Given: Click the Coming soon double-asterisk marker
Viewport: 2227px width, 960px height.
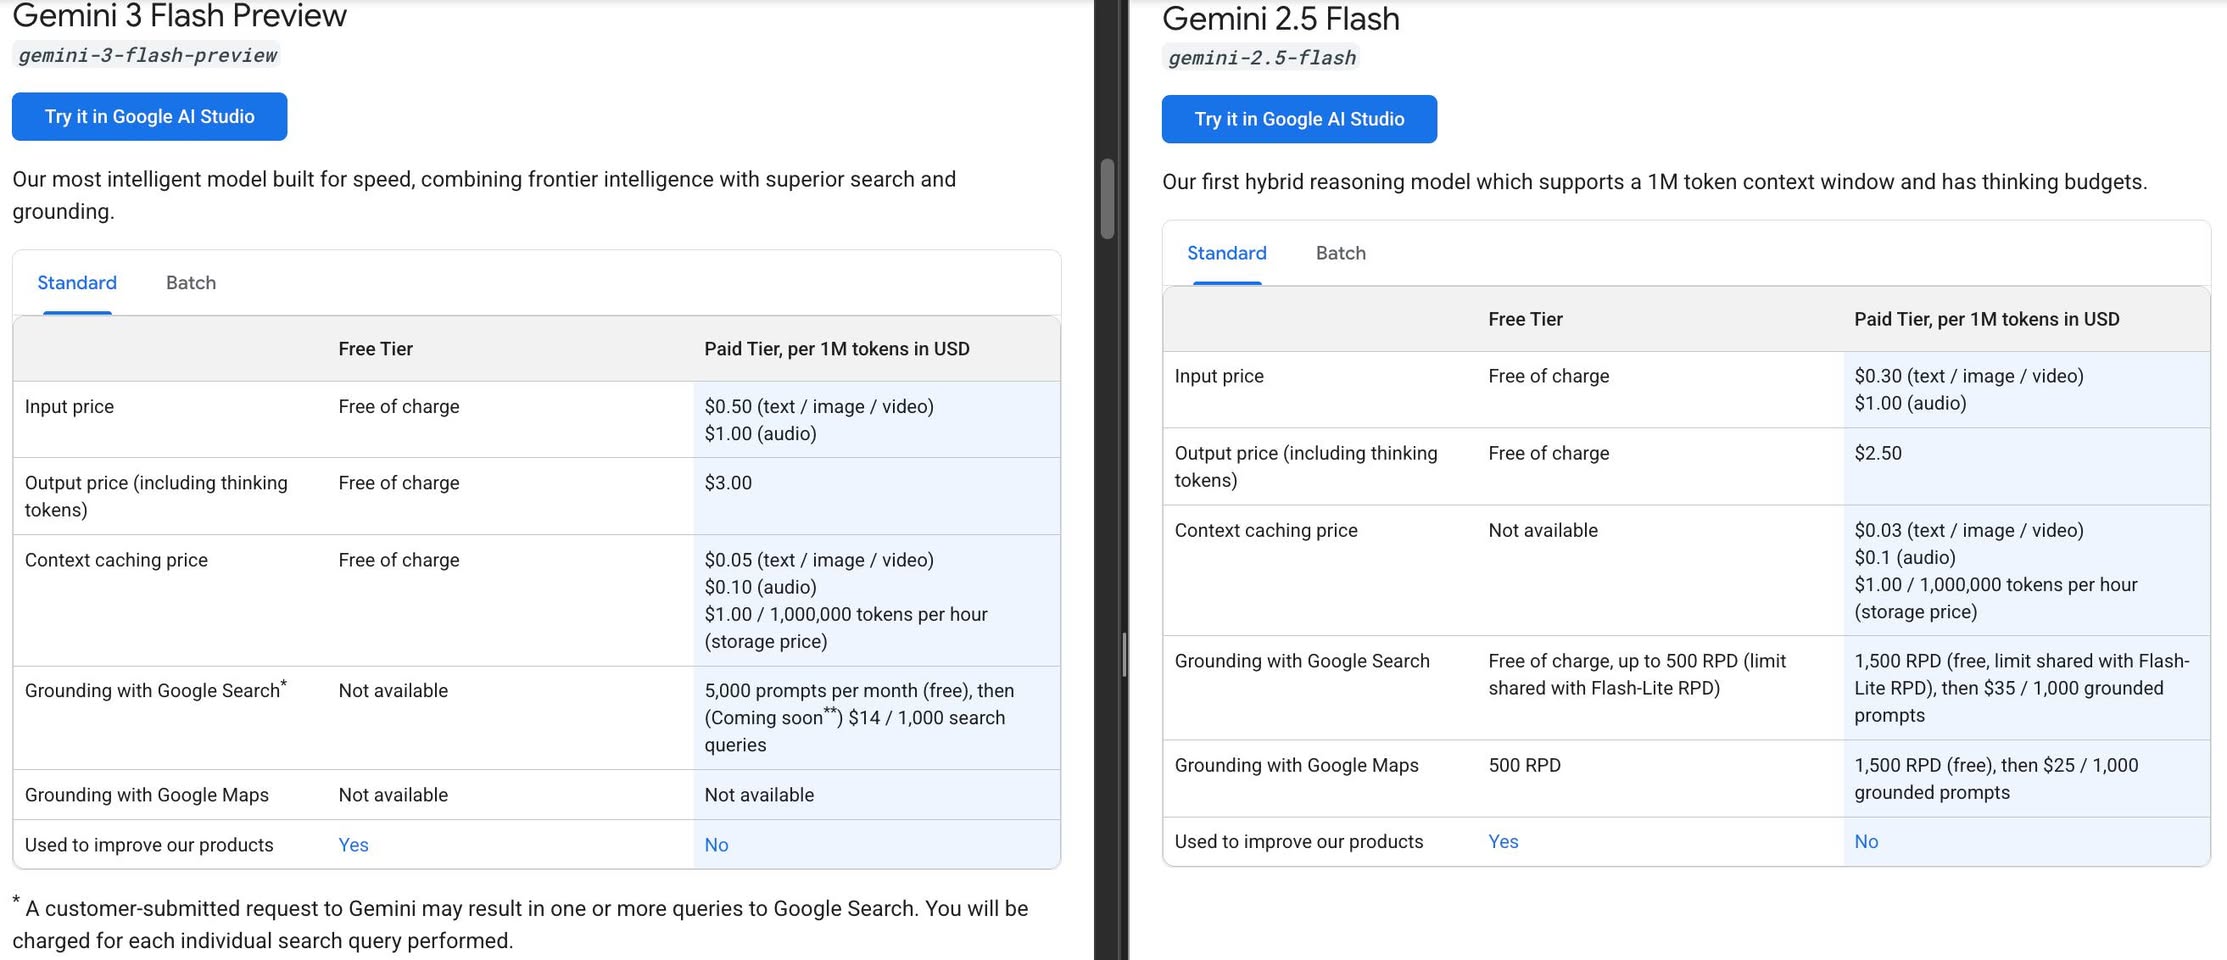Looking at the screenshot, I should [x=829, y=710].
